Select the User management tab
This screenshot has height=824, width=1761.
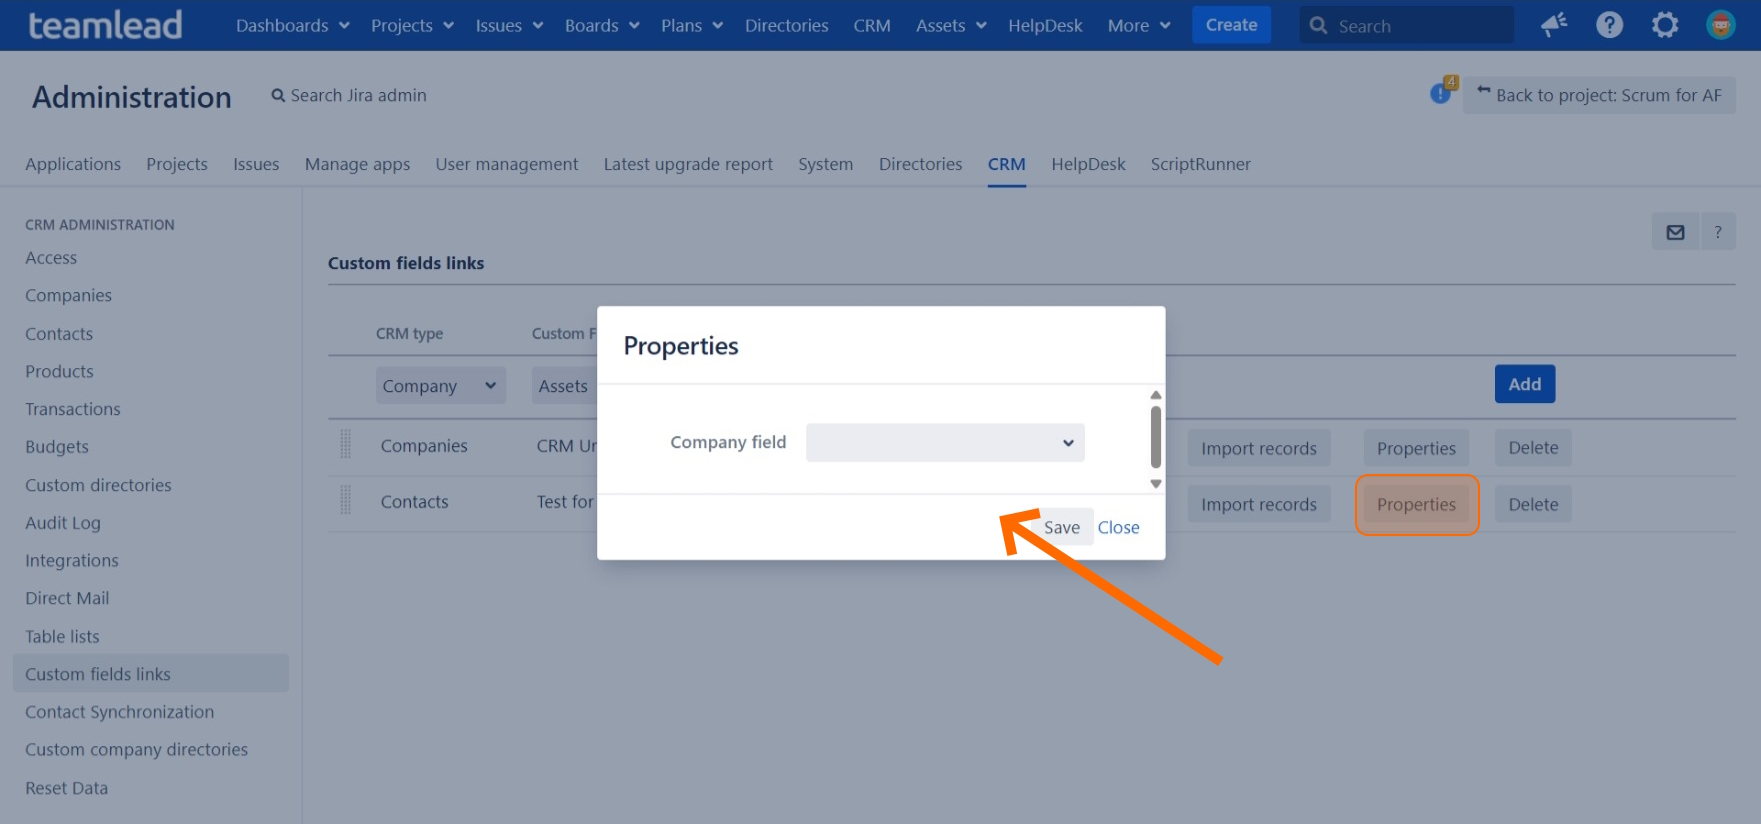pos(506,164)
